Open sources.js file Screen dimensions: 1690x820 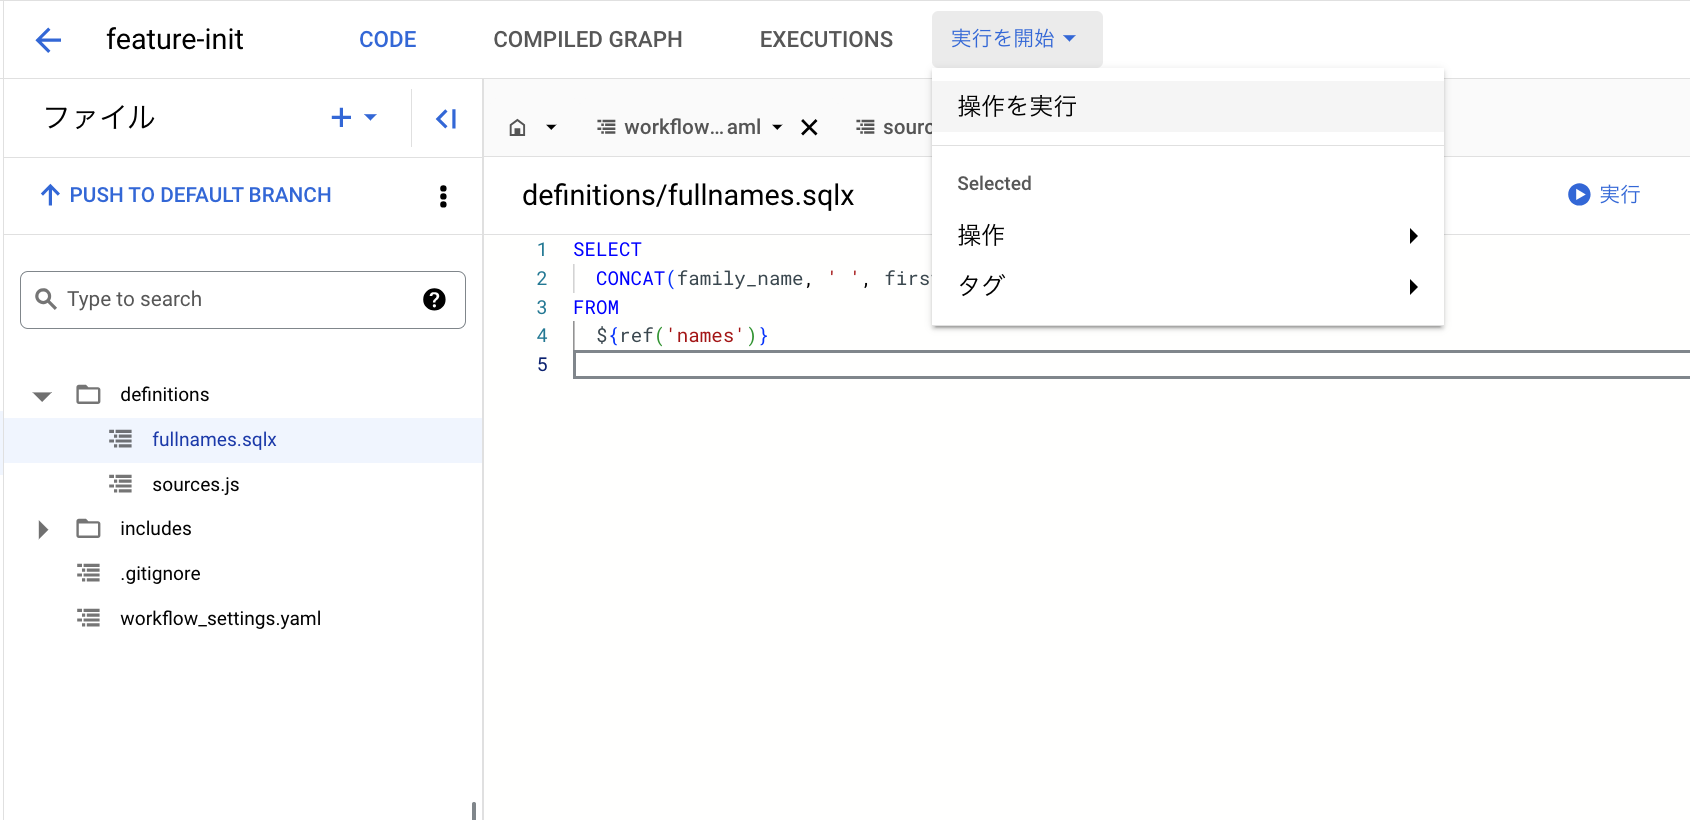pyautogui.click(x=196, y=484)
